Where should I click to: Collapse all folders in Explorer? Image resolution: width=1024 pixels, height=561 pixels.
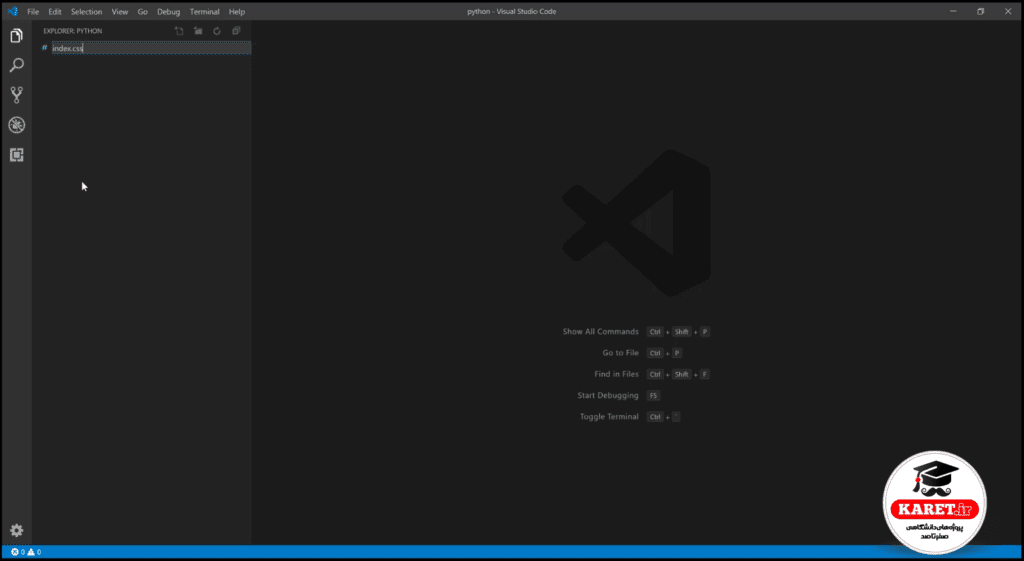[236, 31]
